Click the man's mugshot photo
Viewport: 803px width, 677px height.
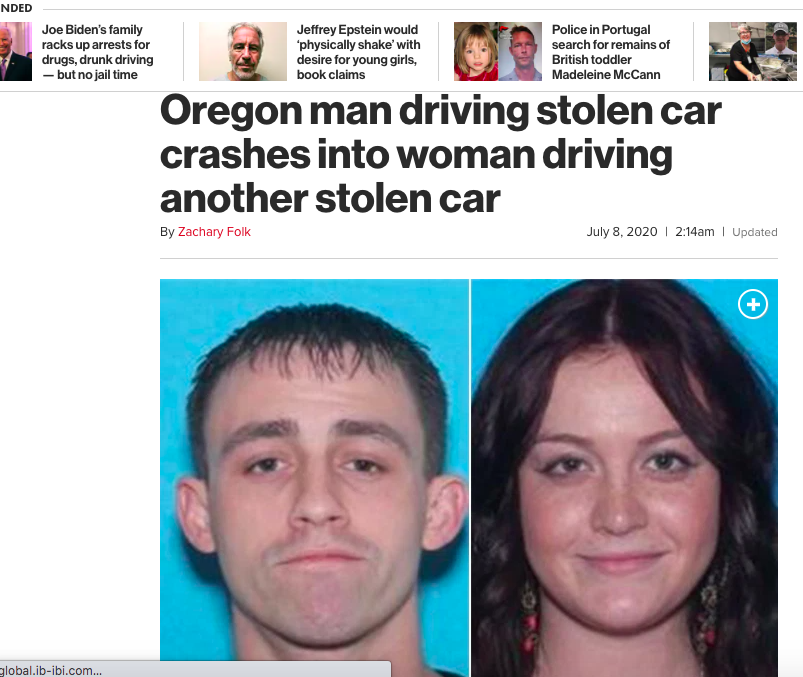pyautogui.click(x=314, y=478)
